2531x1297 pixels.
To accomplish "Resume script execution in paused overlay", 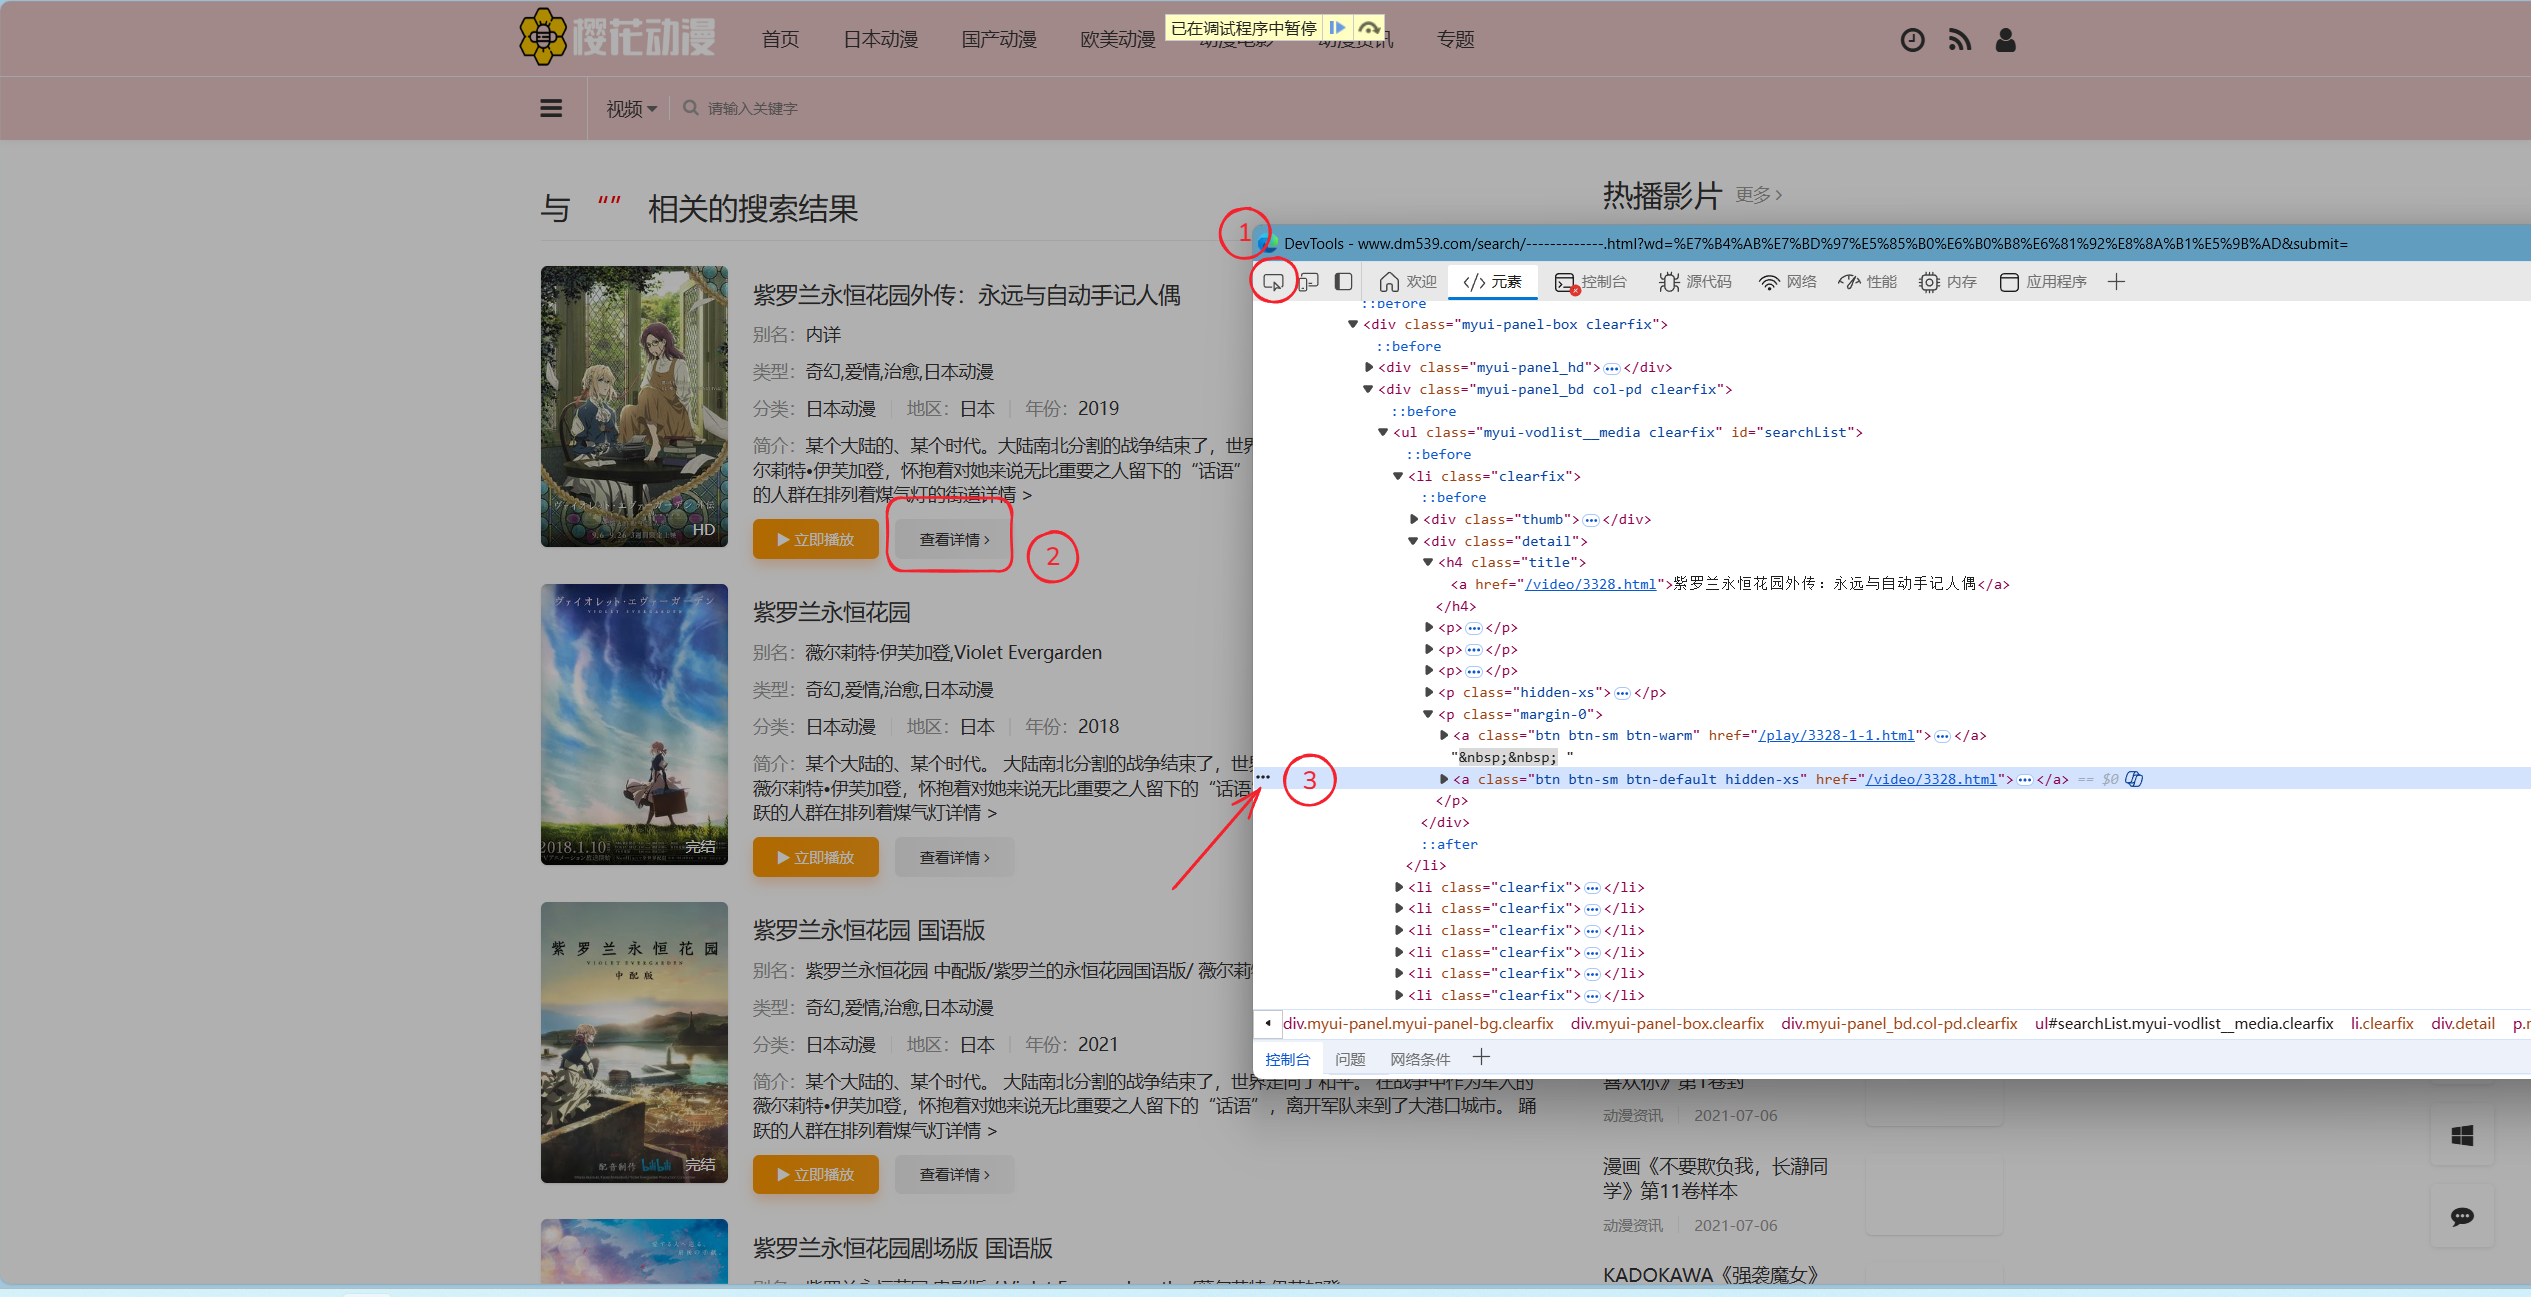I will [1337, 28].
